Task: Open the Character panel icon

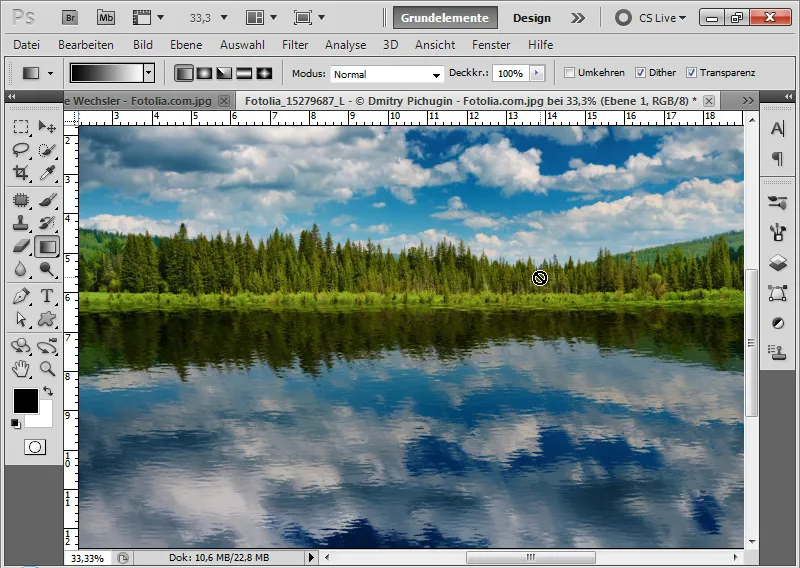Action: pyautogui.click(x=777, y=129)
